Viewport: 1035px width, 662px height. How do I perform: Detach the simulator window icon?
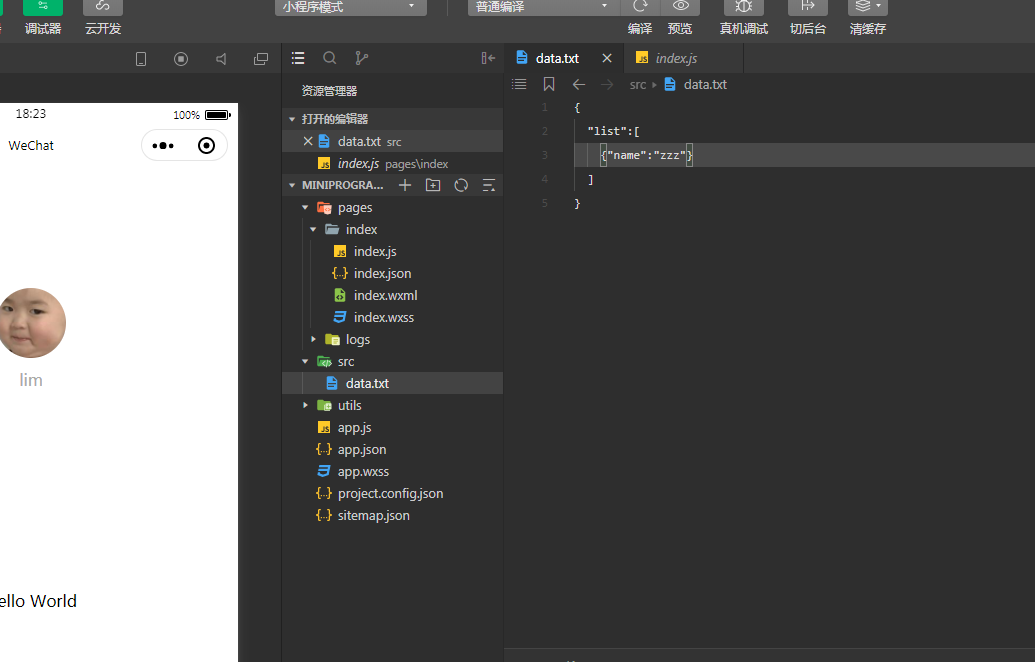coord(261,59)
